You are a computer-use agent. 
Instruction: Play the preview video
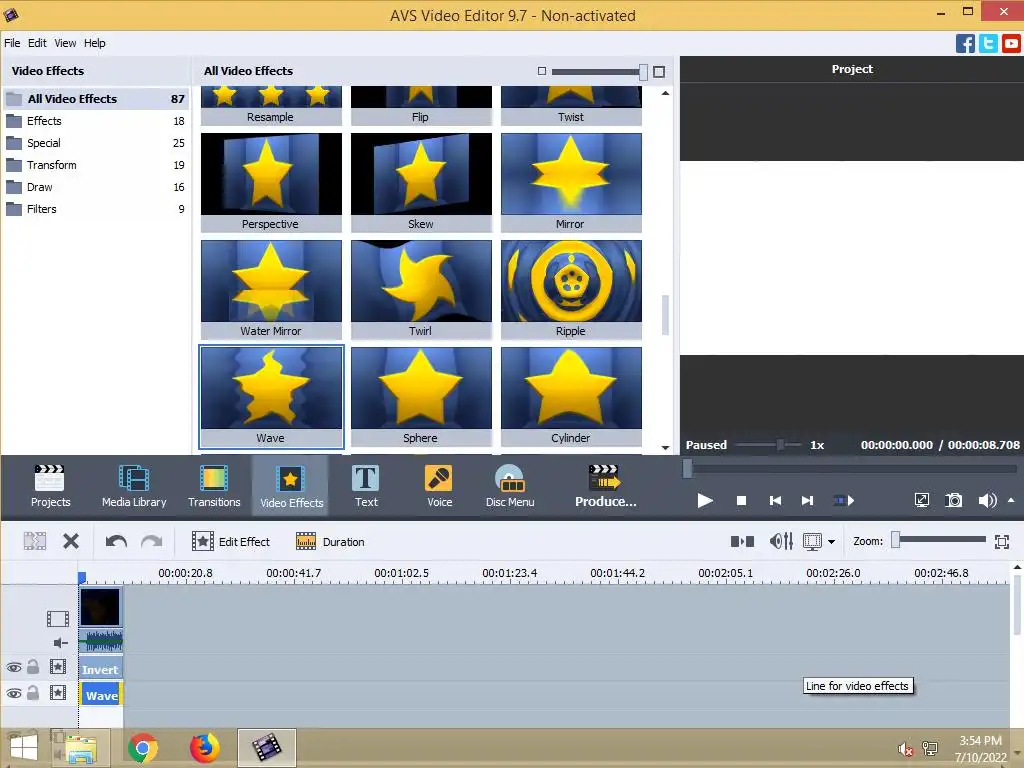(705, 501)
